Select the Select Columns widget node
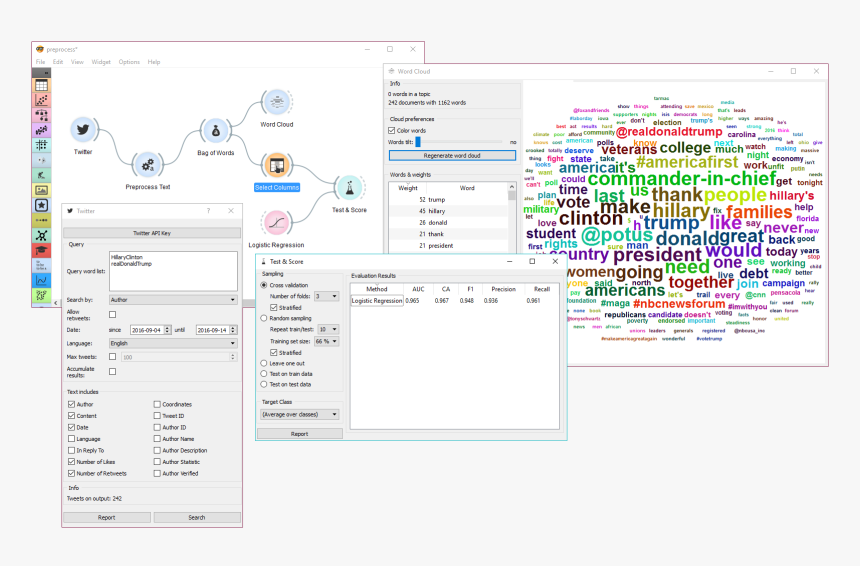 [277, 165]
